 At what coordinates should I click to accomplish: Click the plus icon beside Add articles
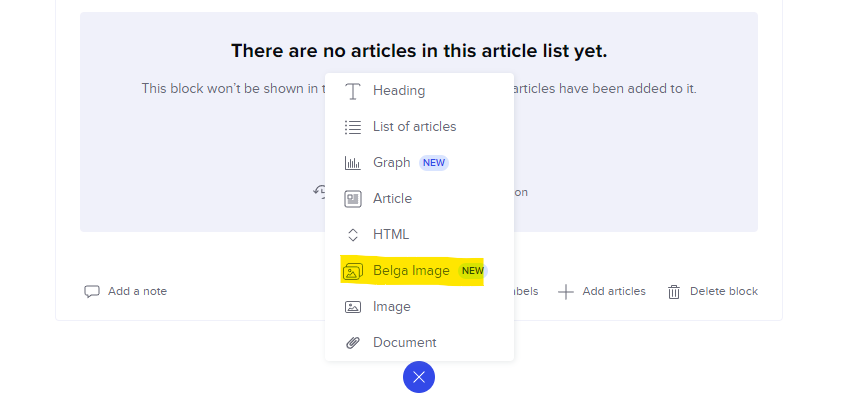click(x=566, y=292)
